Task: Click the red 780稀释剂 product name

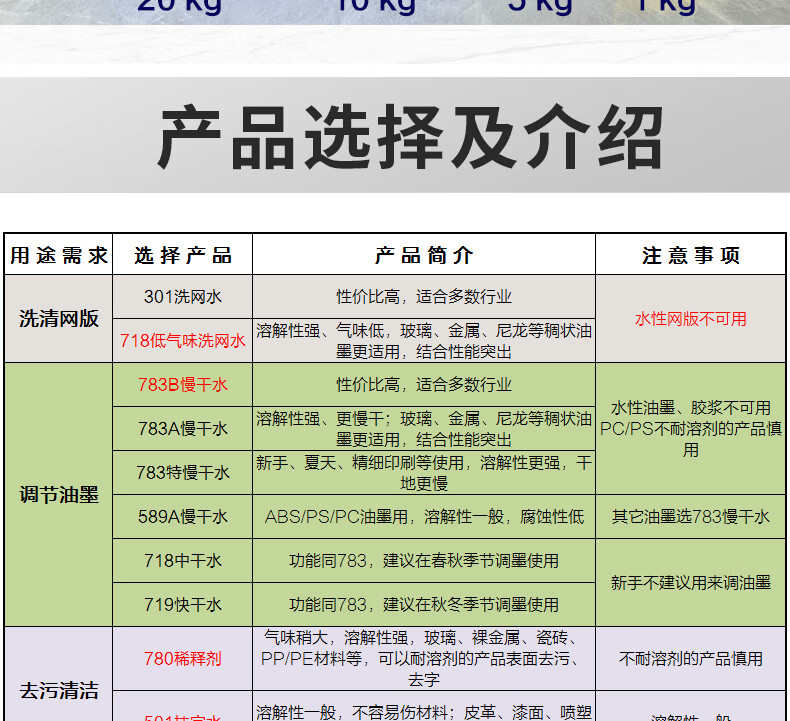Action: coord(182,659)
